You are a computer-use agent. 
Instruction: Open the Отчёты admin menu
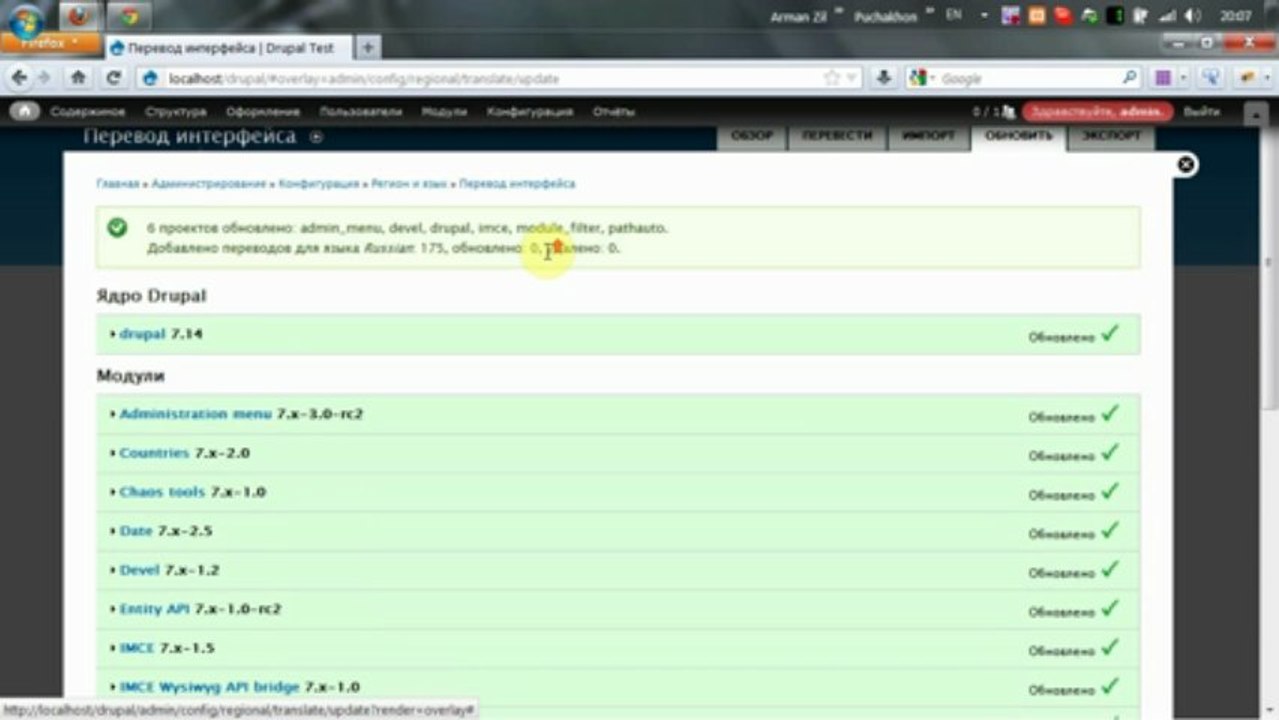click(x=614, y=112)
